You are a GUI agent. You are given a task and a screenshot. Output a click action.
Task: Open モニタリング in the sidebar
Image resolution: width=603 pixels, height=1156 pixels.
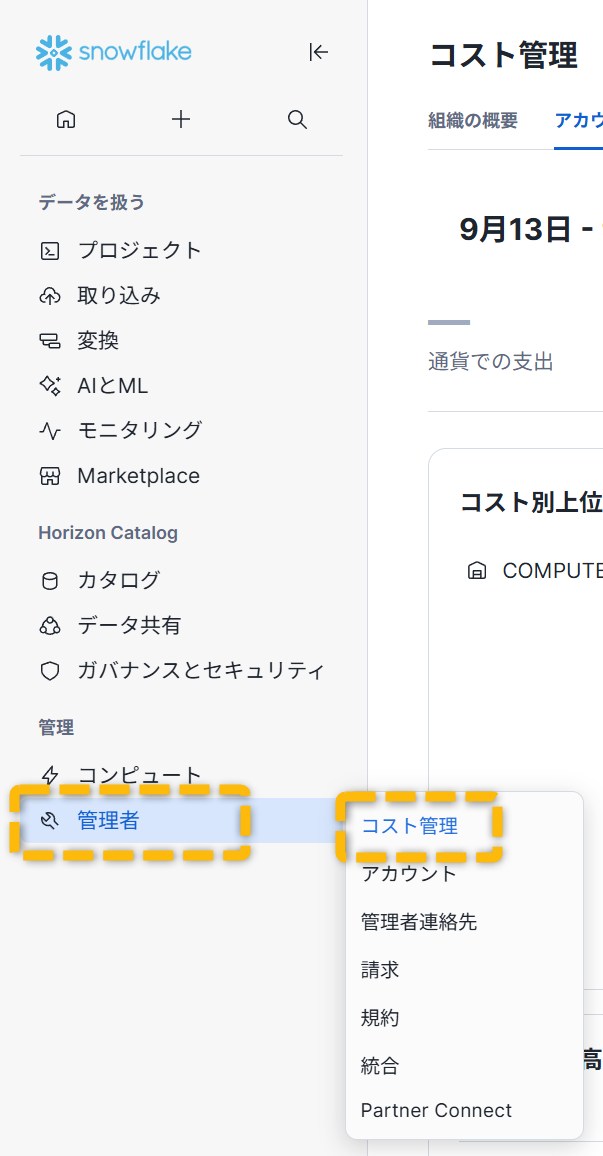click(x=139, y=431)
